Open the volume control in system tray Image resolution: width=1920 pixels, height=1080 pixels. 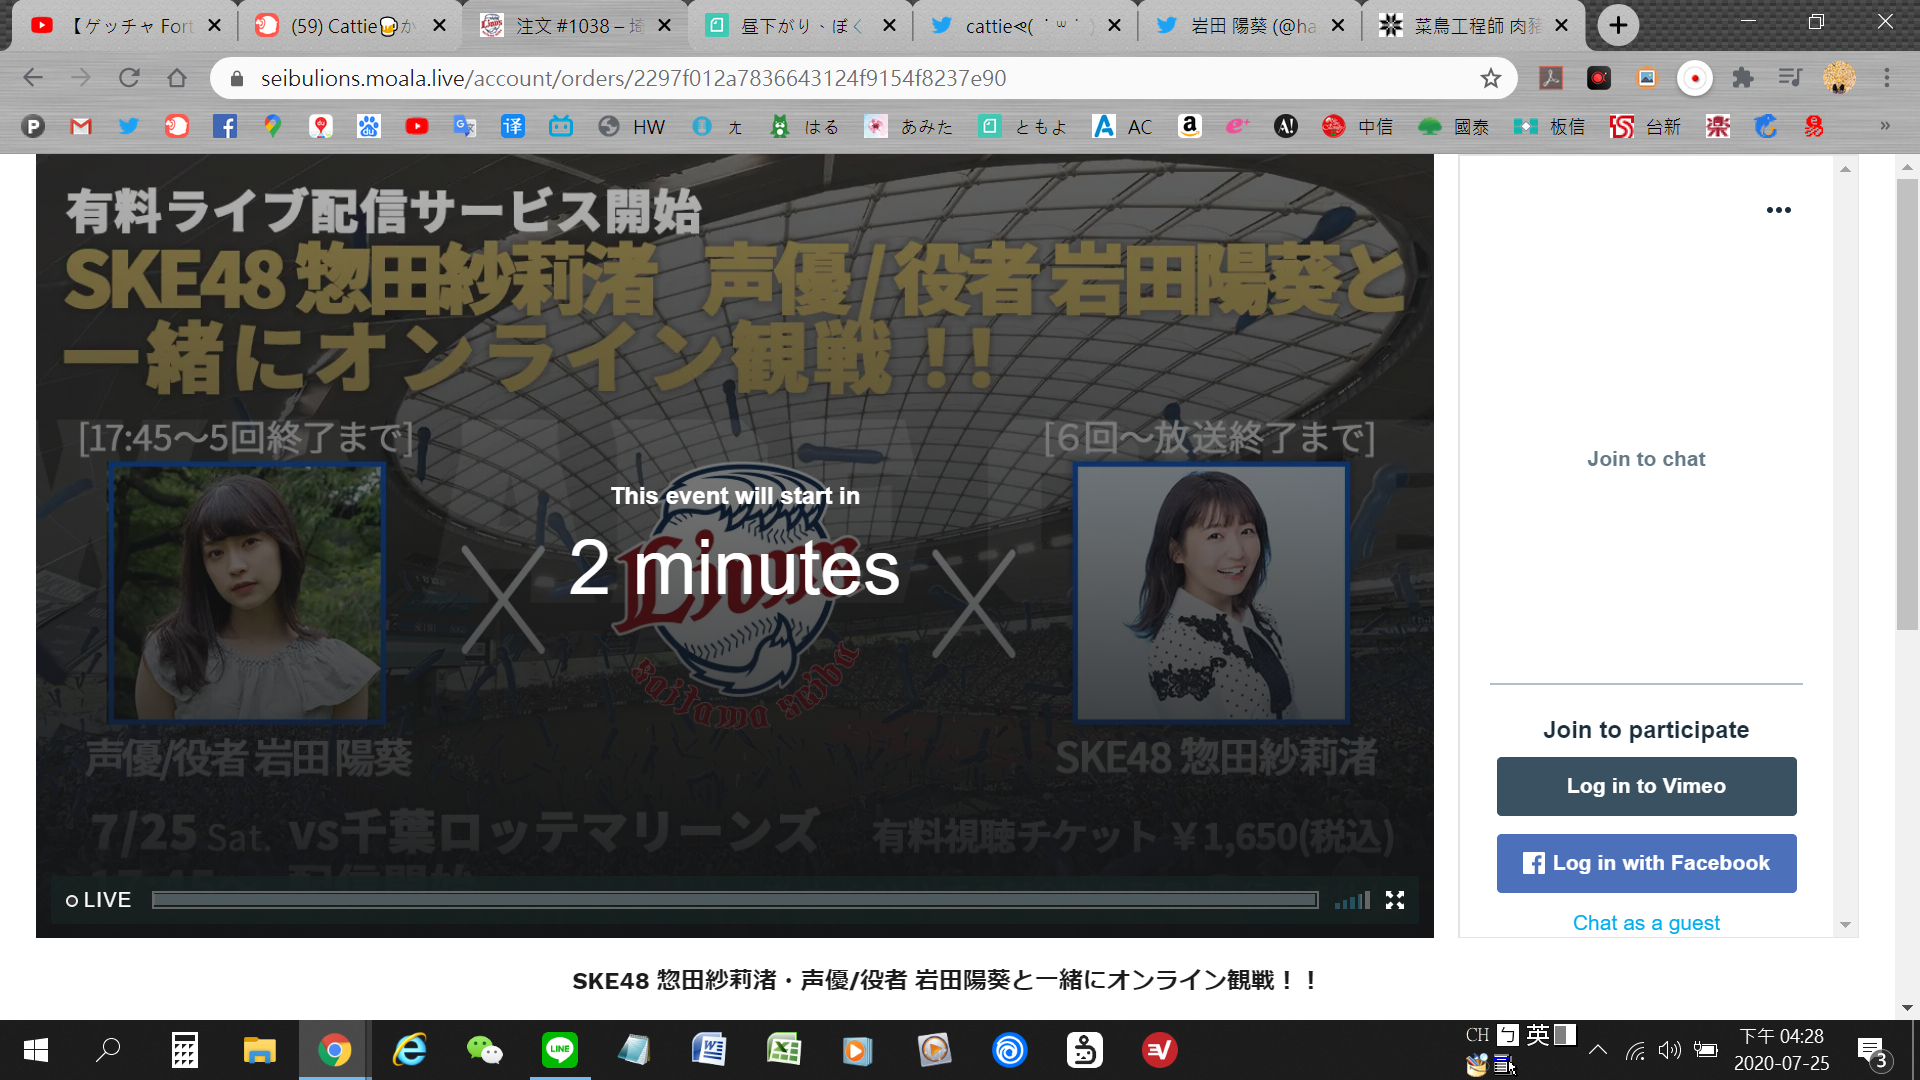pyautogui.click(x=1669, y=1050)
